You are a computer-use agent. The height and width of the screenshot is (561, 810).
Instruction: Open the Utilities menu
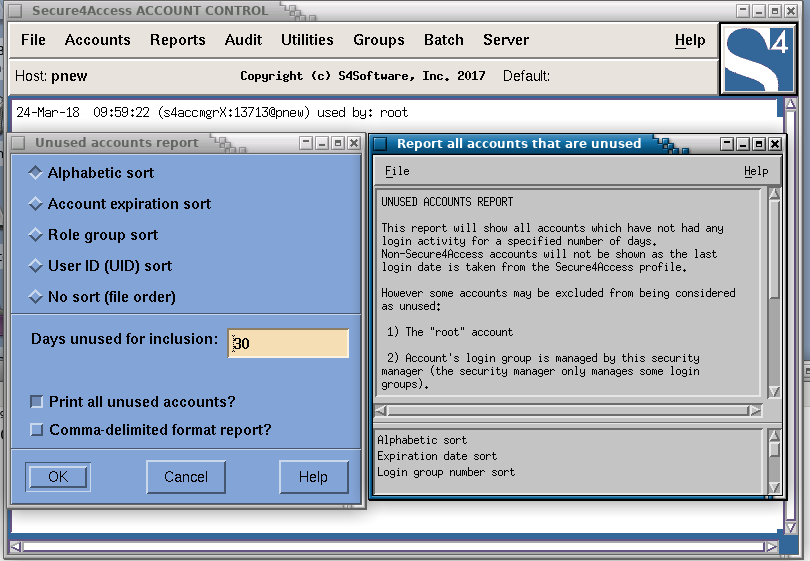(307, 40)
